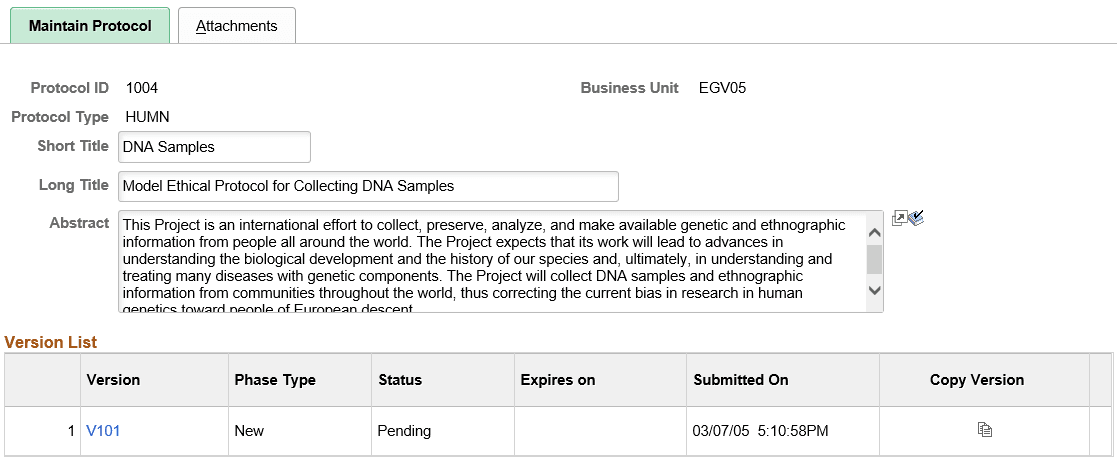
Task: Run spell check on the Abstract
Action: pyautogui.click(x=915, y=218)
